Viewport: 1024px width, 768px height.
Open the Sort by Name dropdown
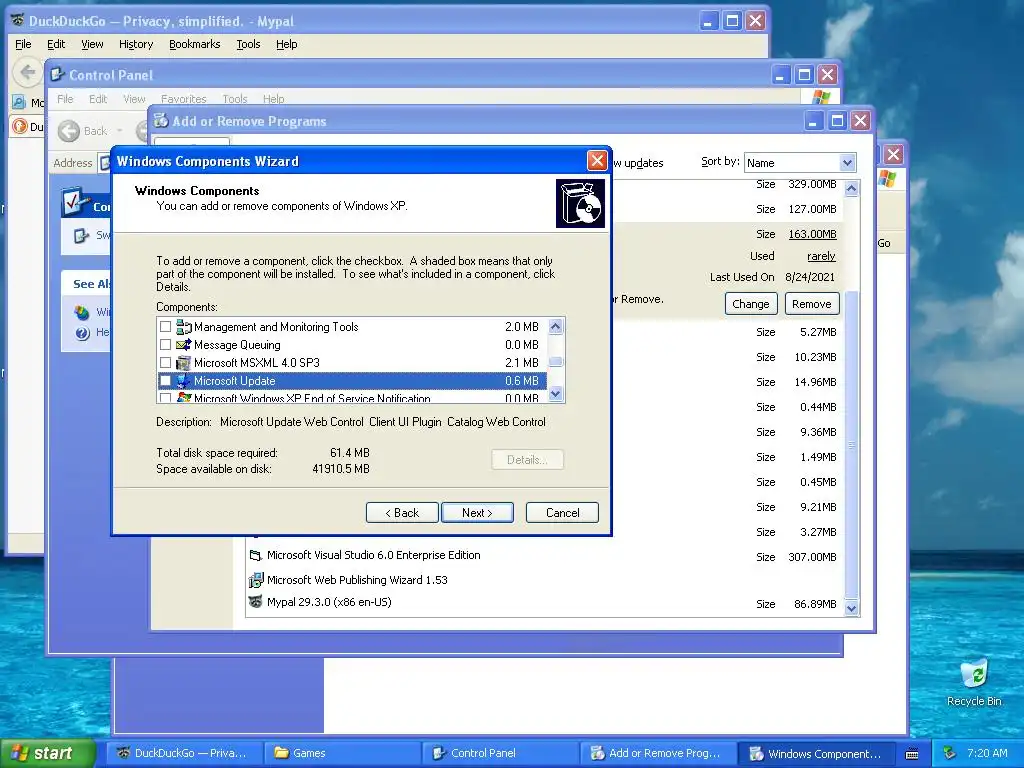click(847, 163)
